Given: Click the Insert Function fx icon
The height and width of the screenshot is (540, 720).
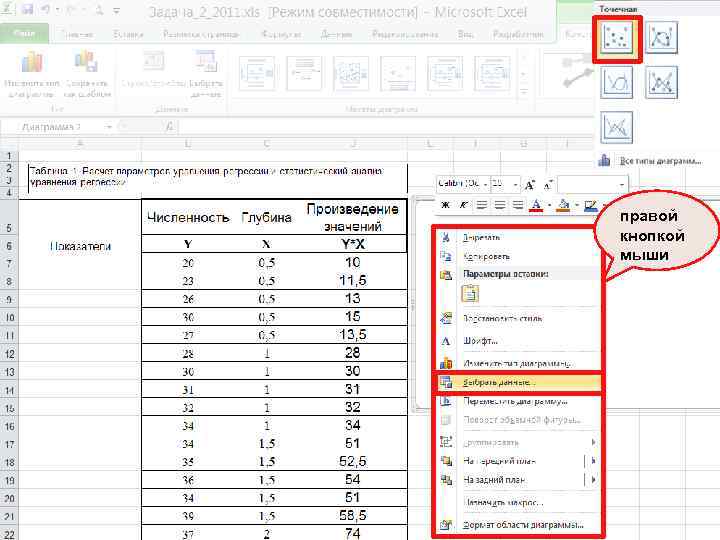Looking at the screenshot, I should tap(169, 126).
